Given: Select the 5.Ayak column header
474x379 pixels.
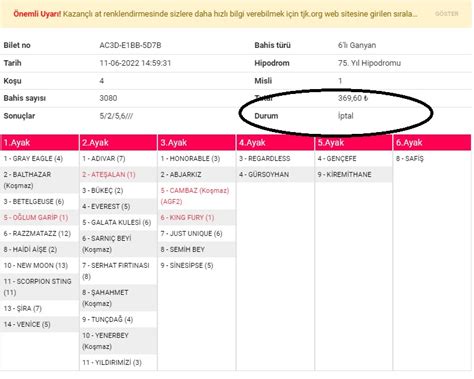Looking at the screenshot, I should (354, 143).
